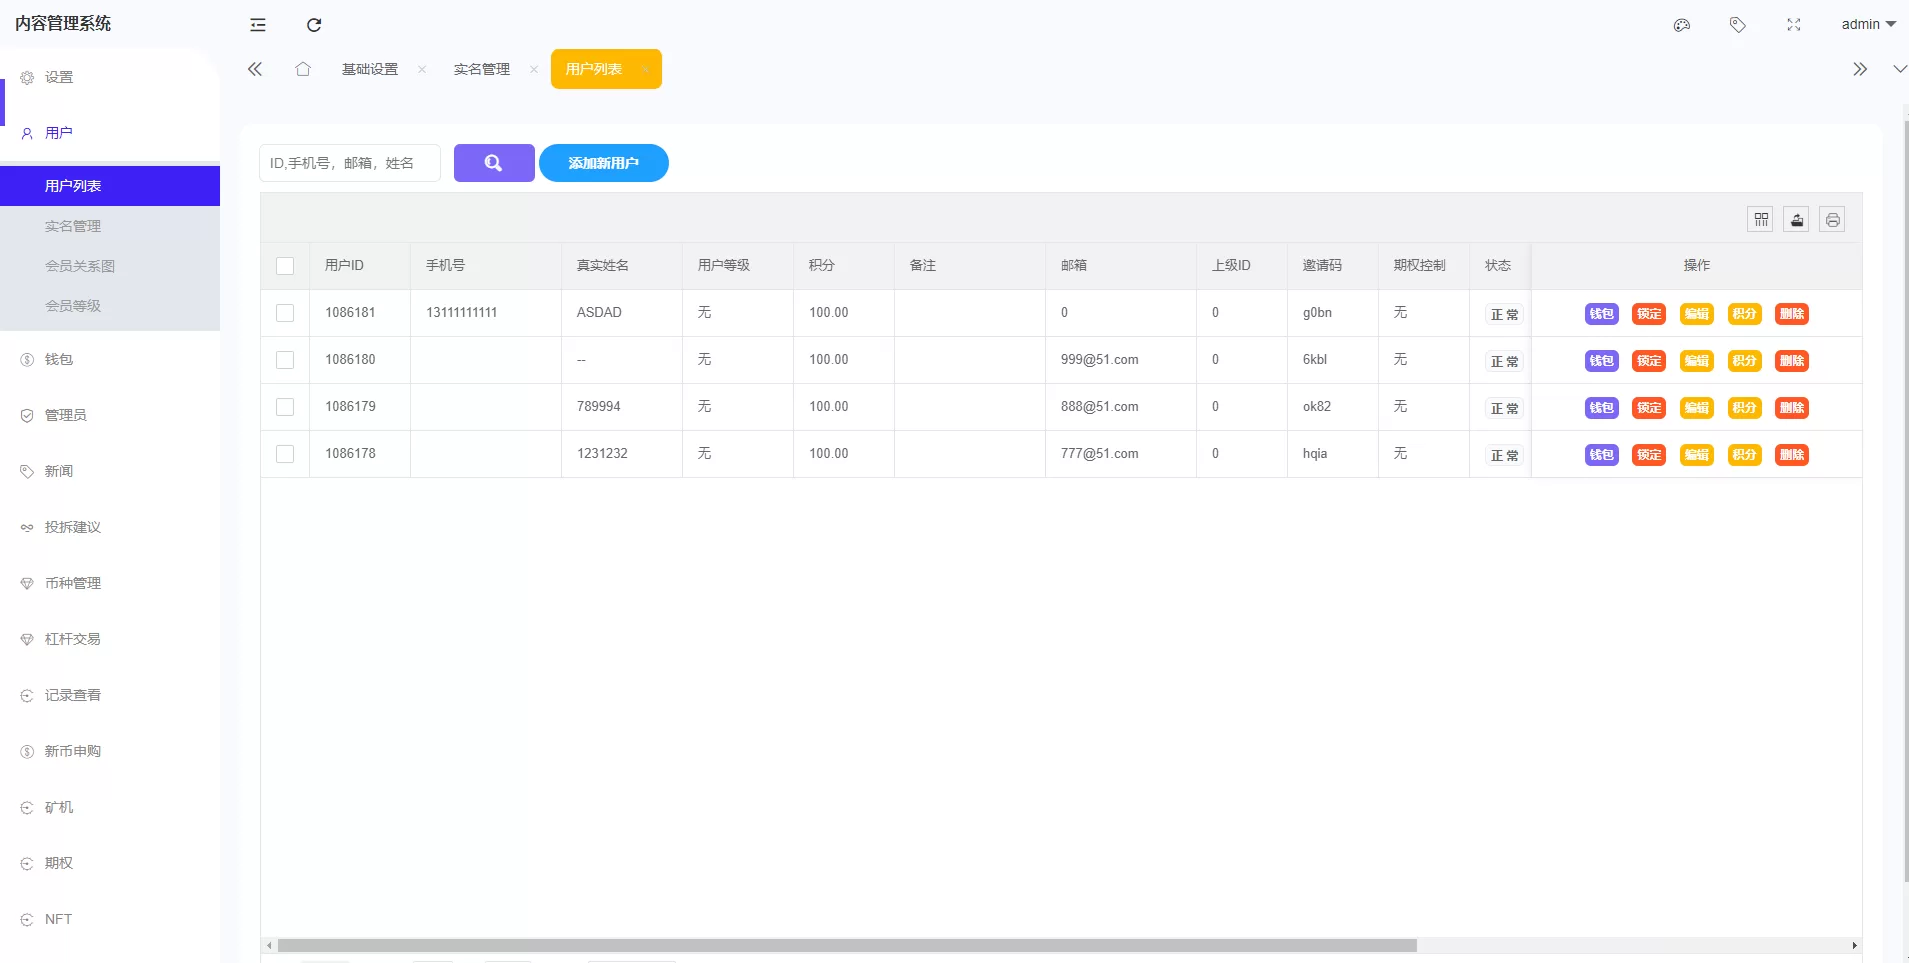1909x963 pixels.
Task: Open 会员等级 in the sidebar
Action: click(x=73, y=306)
